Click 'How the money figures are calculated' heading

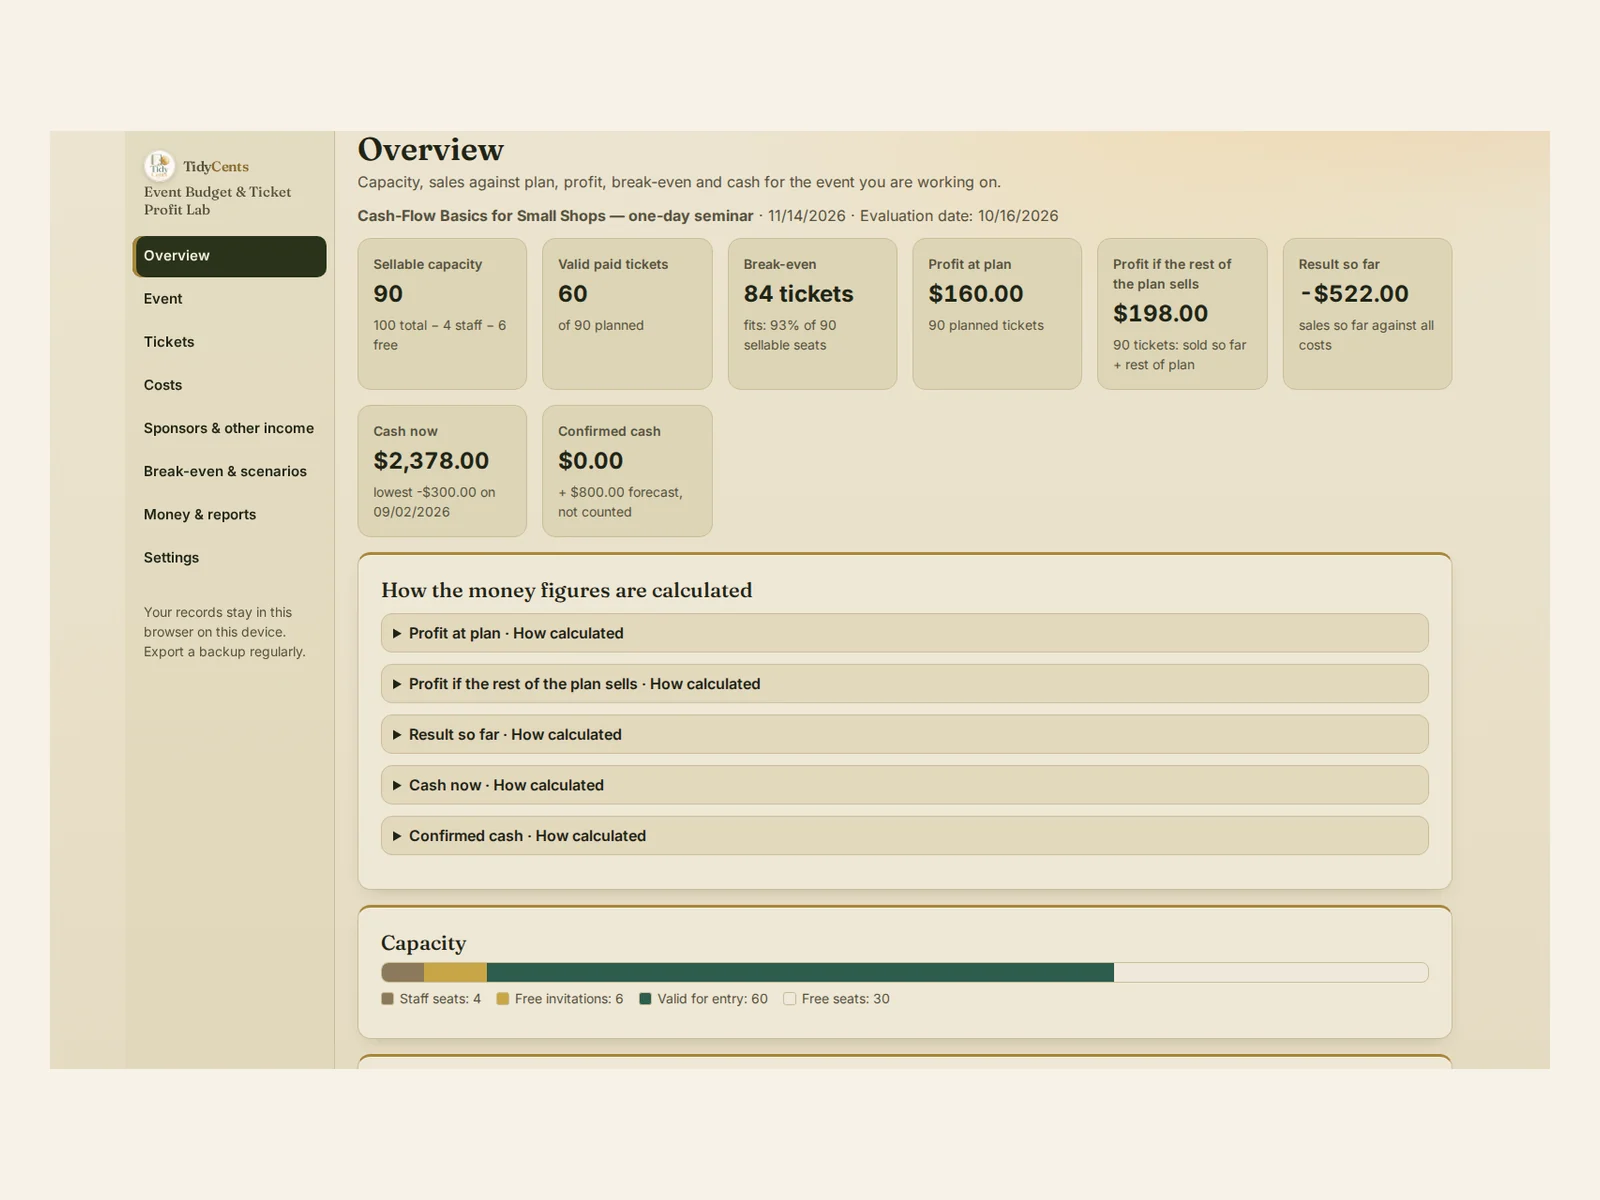(566, 590)
